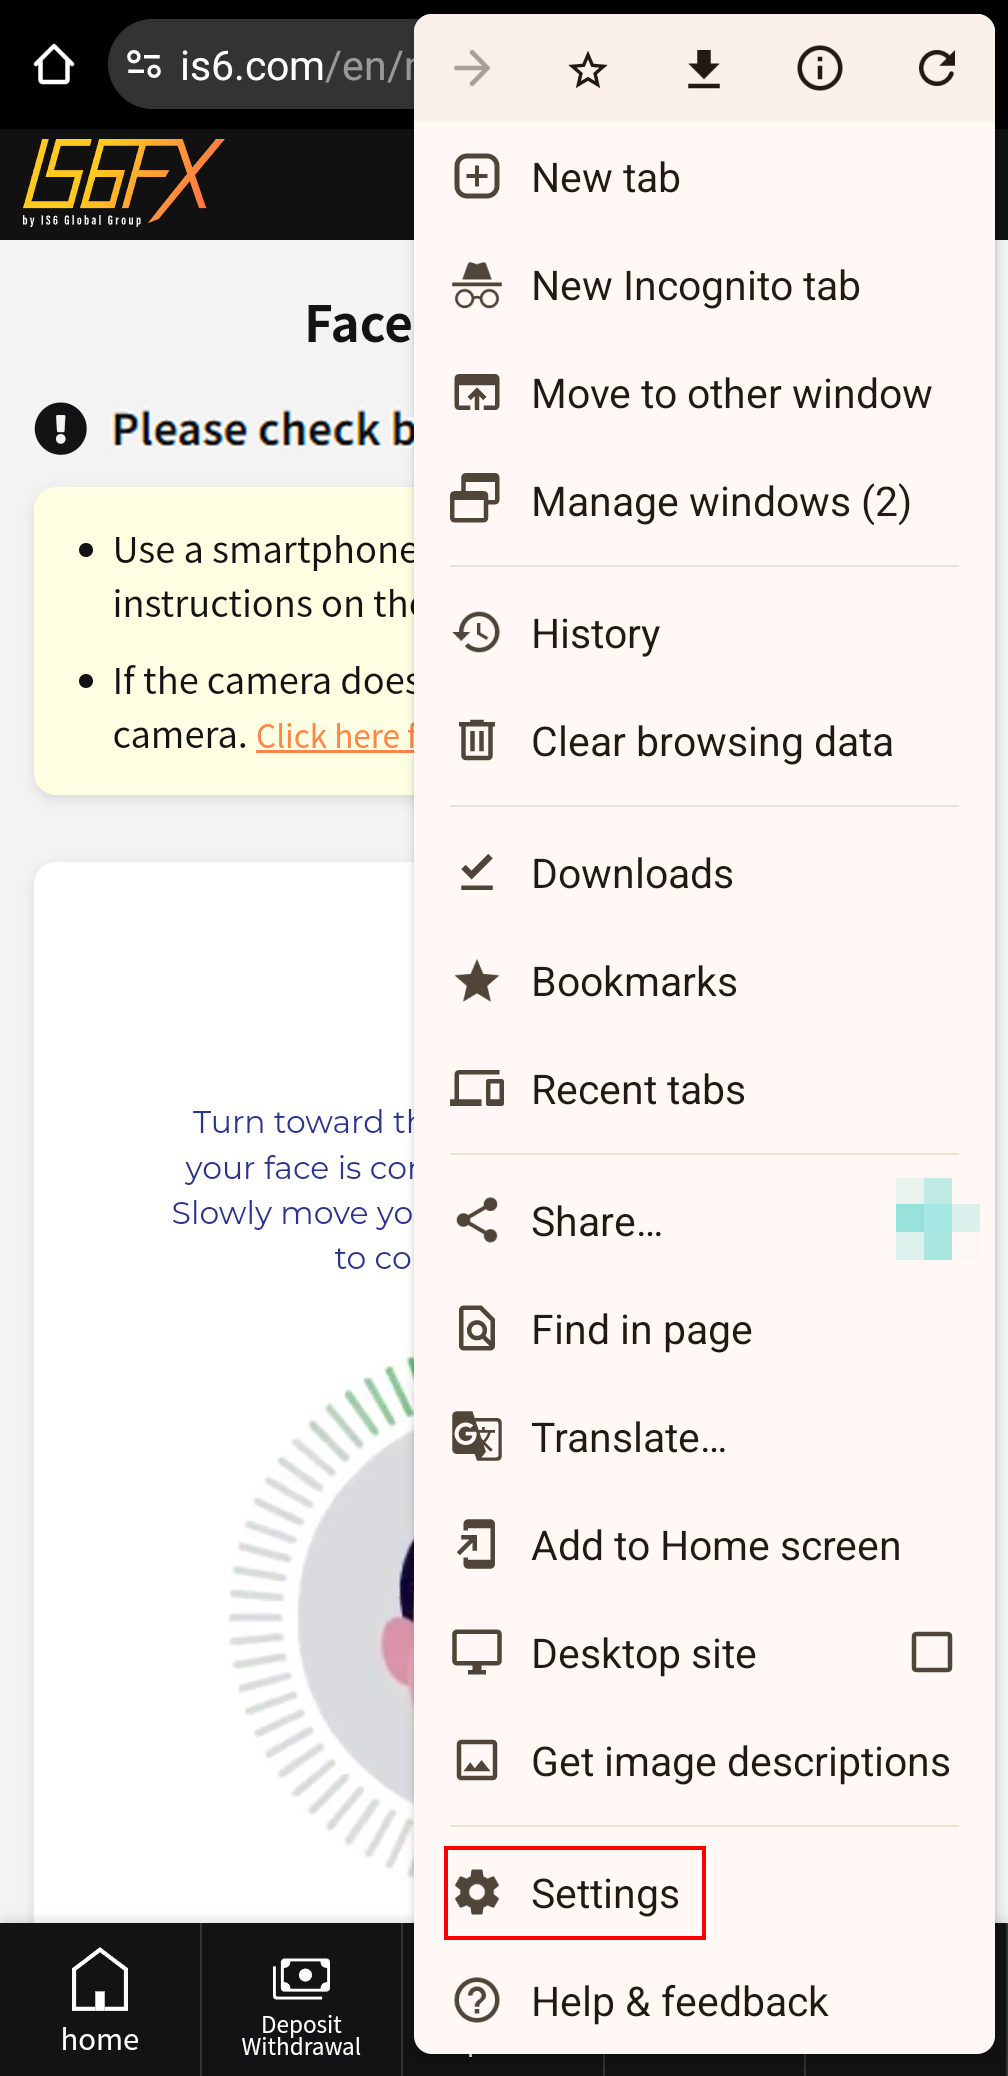Choose Find in page
The width and height of the screenshot is (1008, 2076).
click(704, 1330)
